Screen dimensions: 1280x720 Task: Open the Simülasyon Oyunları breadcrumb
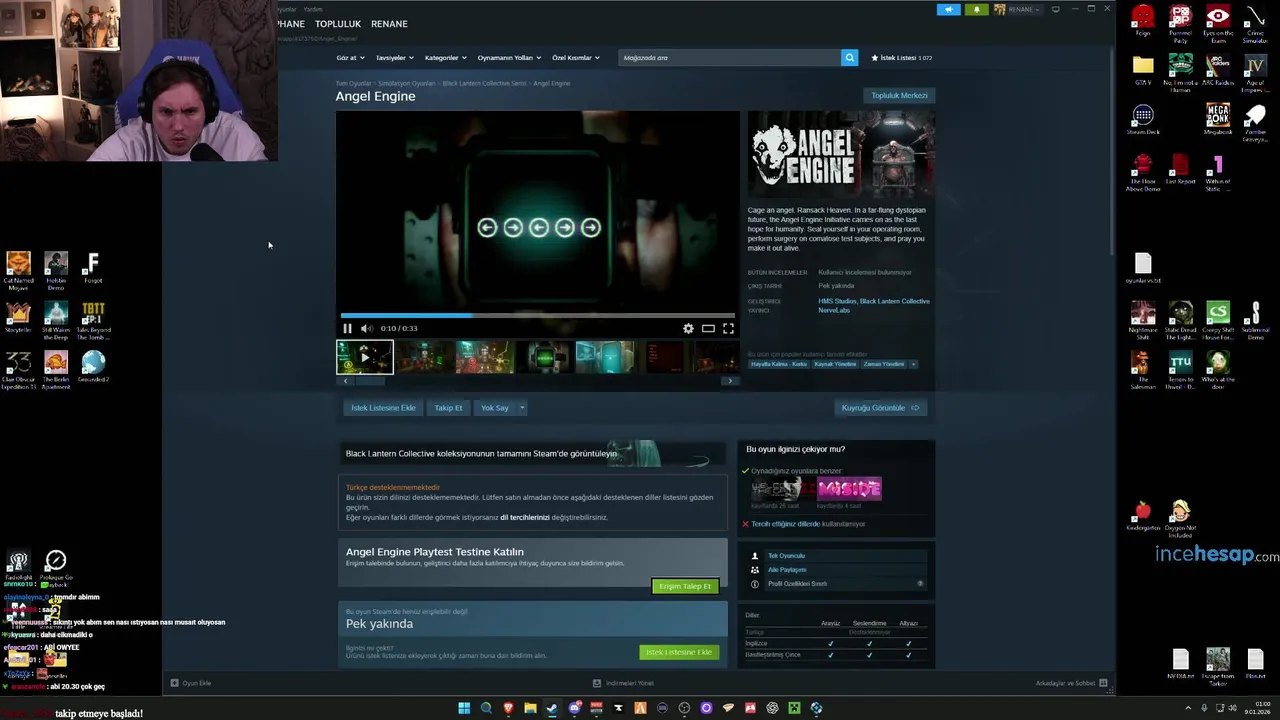pyautogui.click(x=407, y=83)
